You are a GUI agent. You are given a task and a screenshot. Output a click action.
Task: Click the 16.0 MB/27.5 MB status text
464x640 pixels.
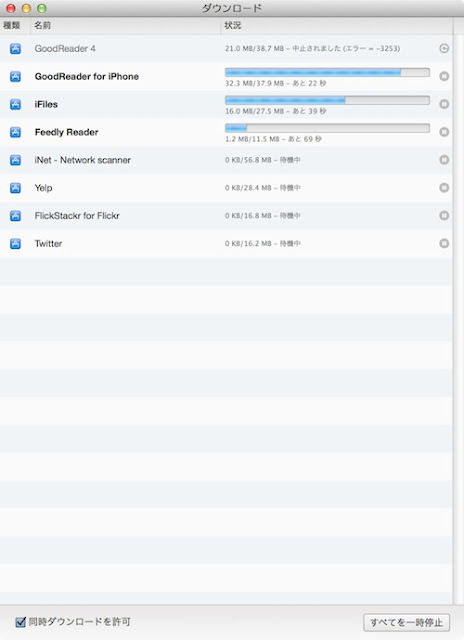[275, 111]
